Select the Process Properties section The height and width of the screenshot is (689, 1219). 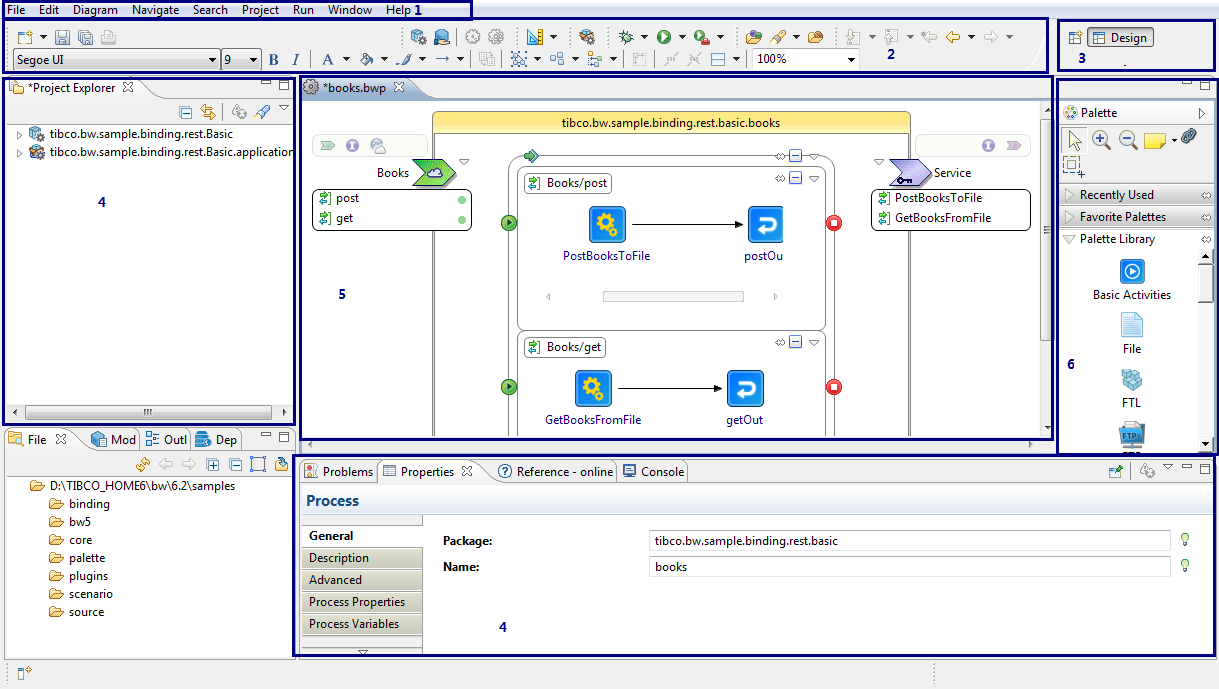tap(357, 602)
